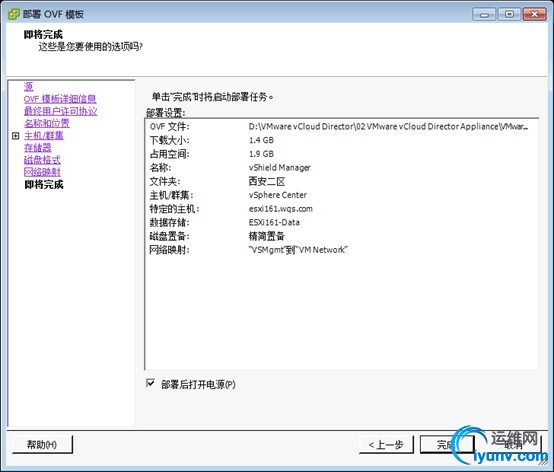Image resolution: width=554 pixels, height=472 pixels.
Task: Select the current 即将完成 step
Action: [44, 184]
